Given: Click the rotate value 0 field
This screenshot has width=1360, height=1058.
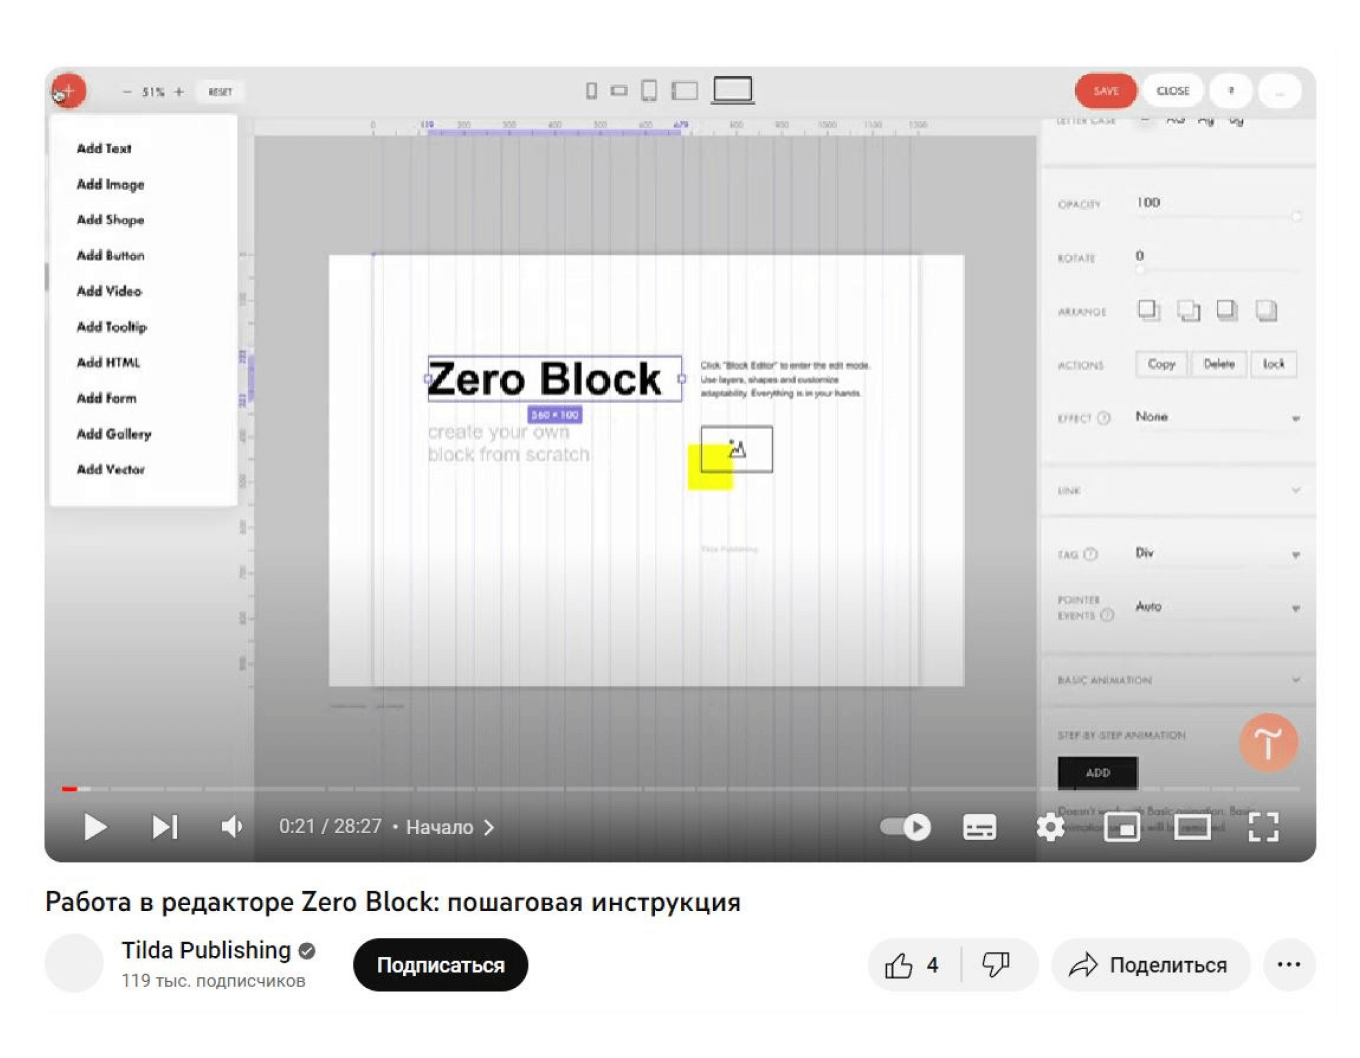Looking at the screenshot, I should [1140, 256].
